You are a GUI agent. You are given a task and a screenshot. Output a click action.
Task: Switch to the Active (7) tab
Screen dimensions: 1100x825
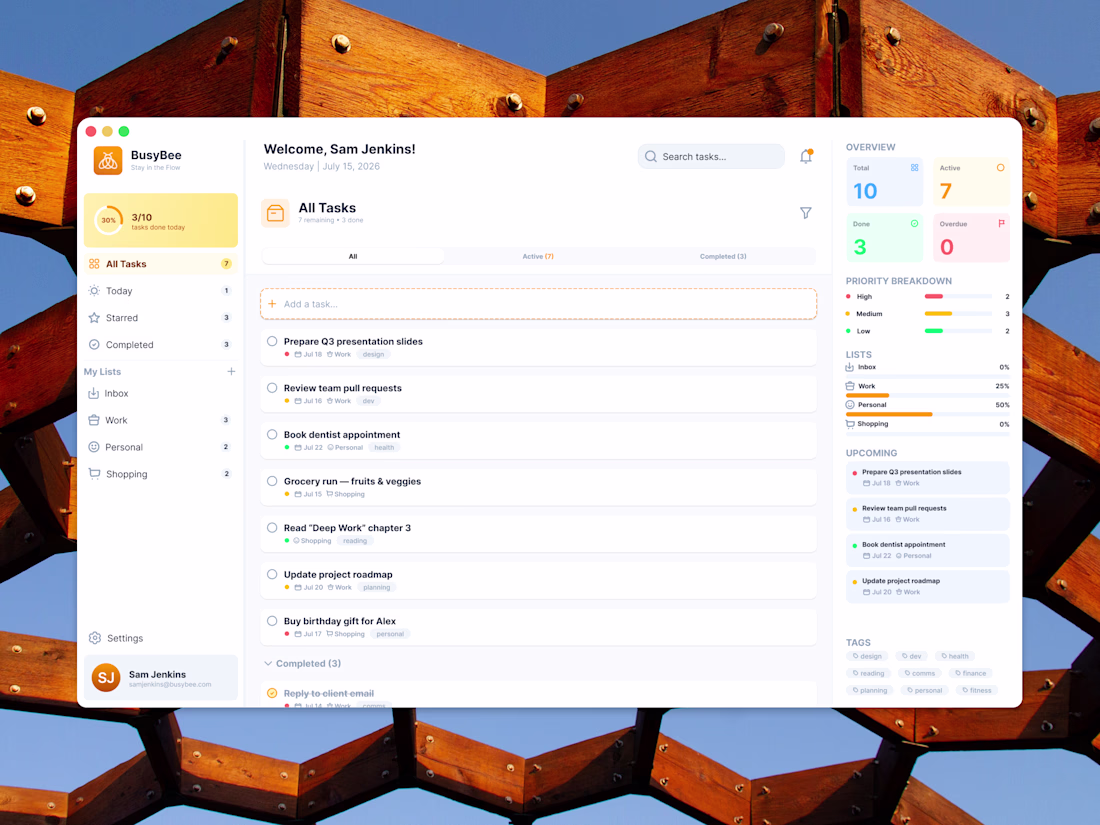coord(538,256)
